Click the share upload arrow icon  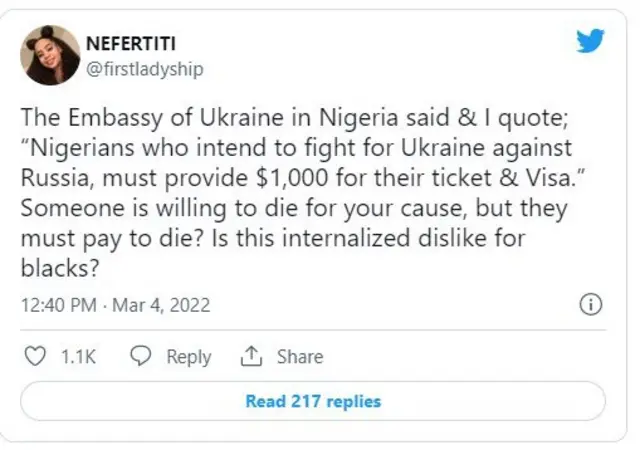click(250, 356)
